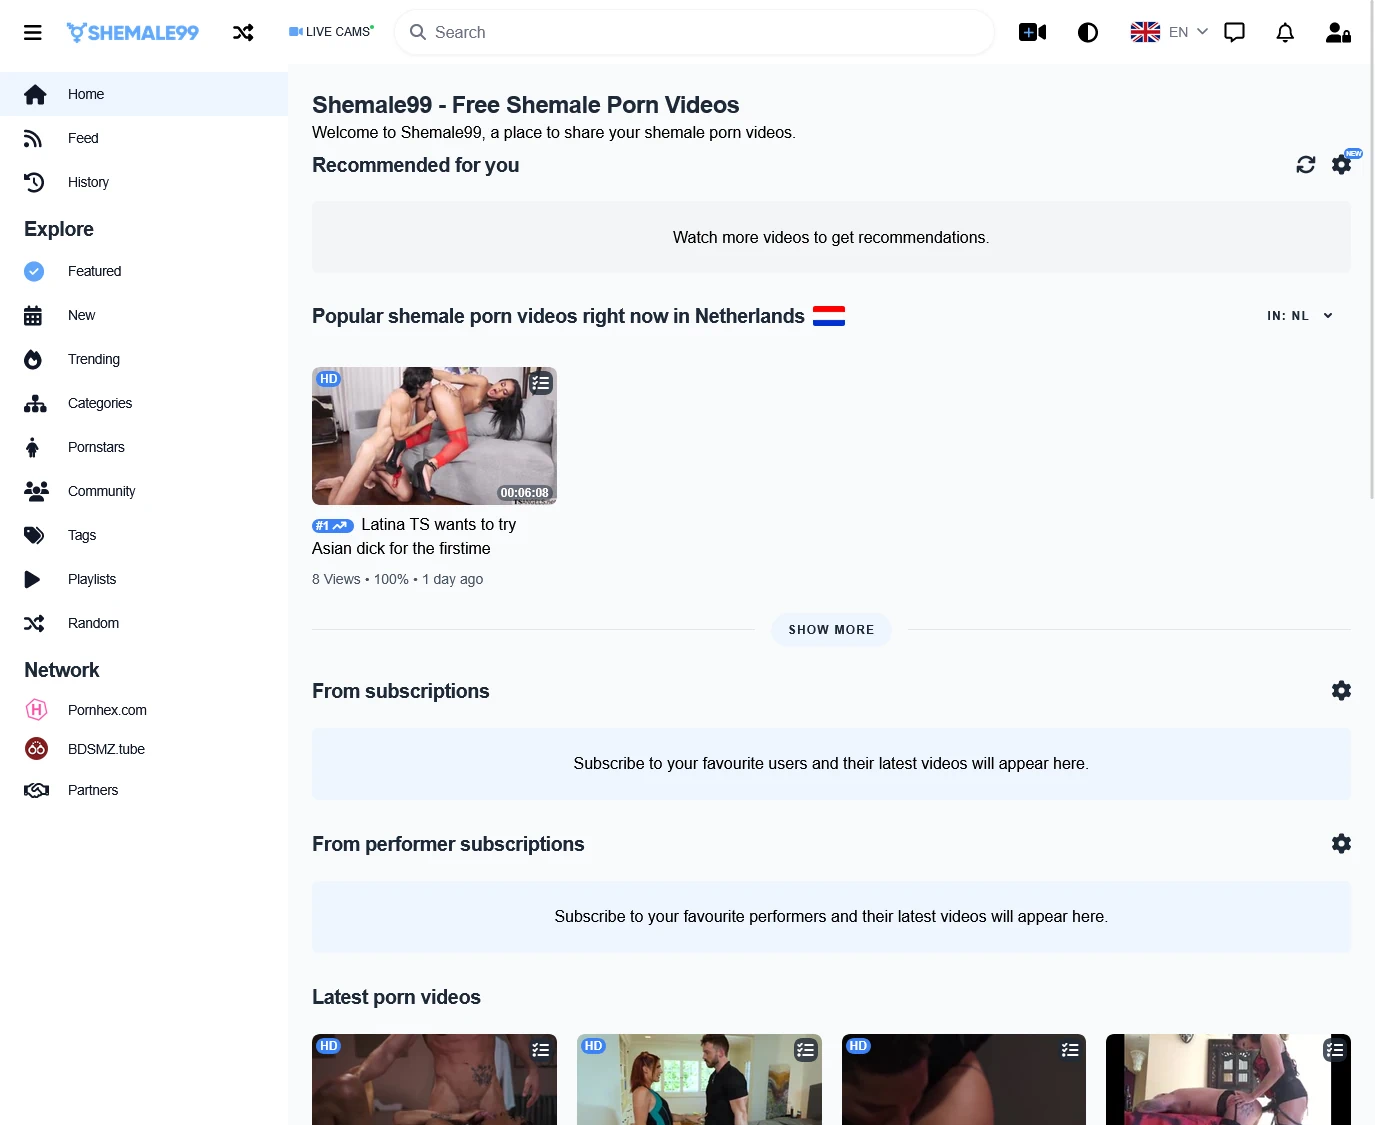This screenshot has height=1125, width=1375.
Task: Open History in the sidebar
Action: click(x=144, y=182)
